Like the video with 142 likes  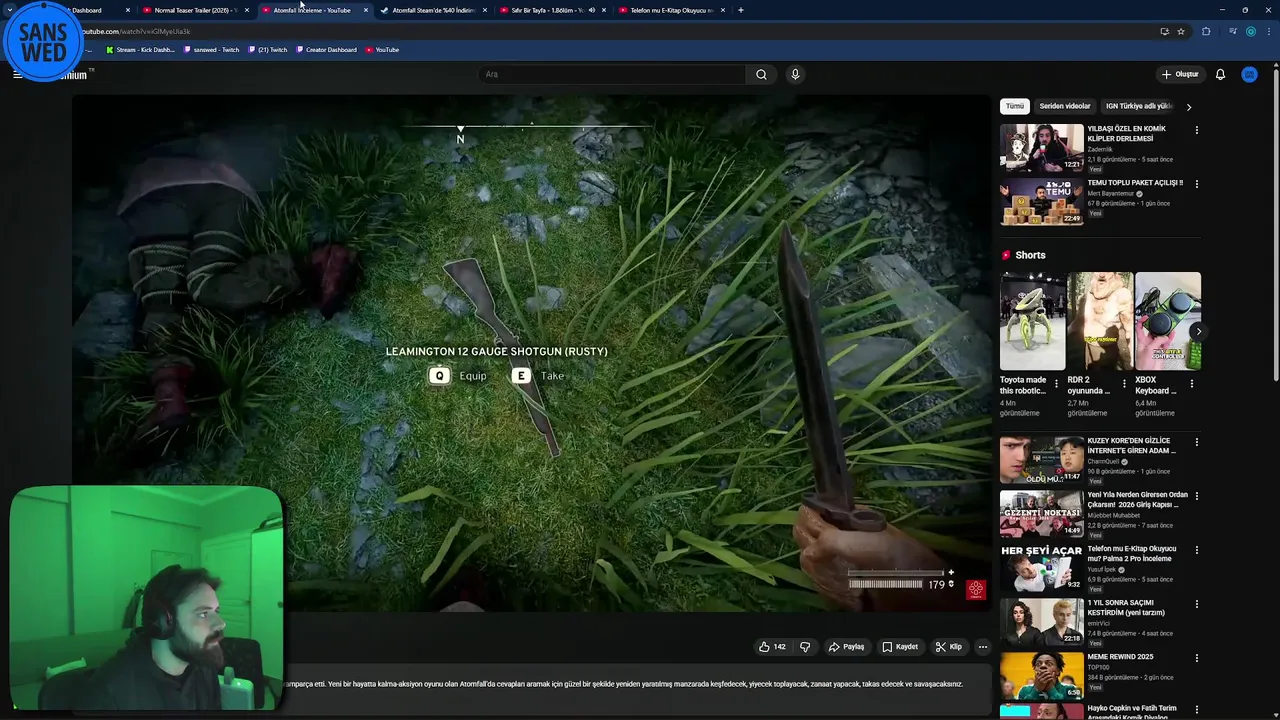point(772,647)
